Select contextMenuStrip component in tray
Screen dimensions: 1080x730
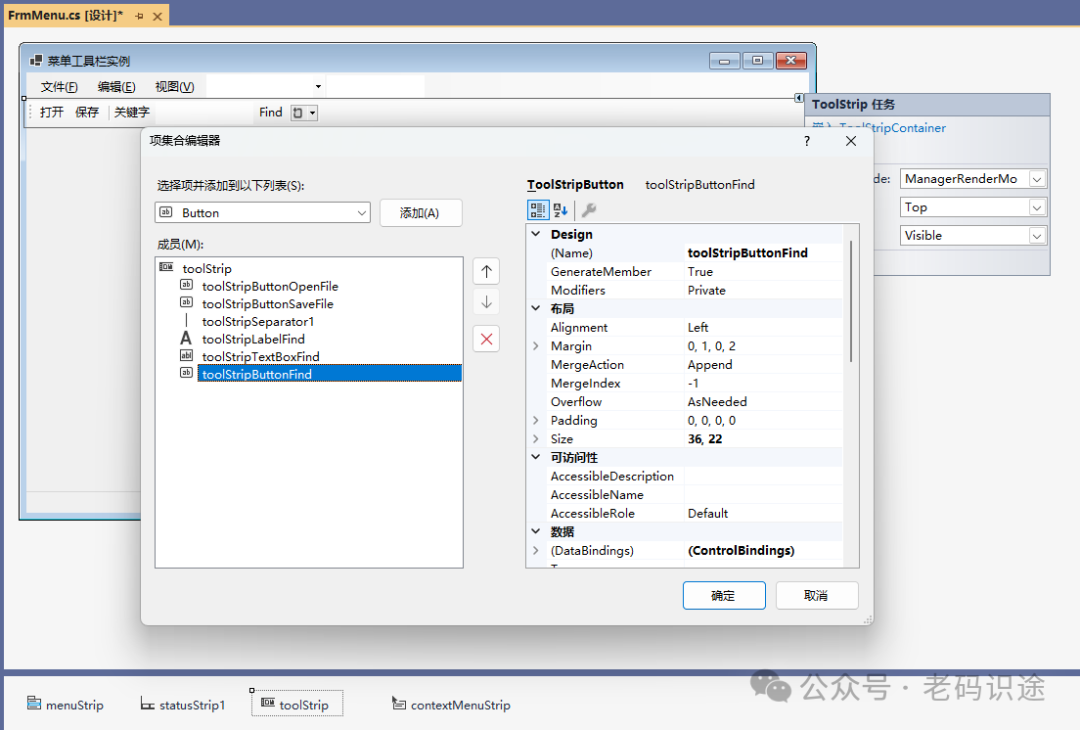[x=452, y=705]
